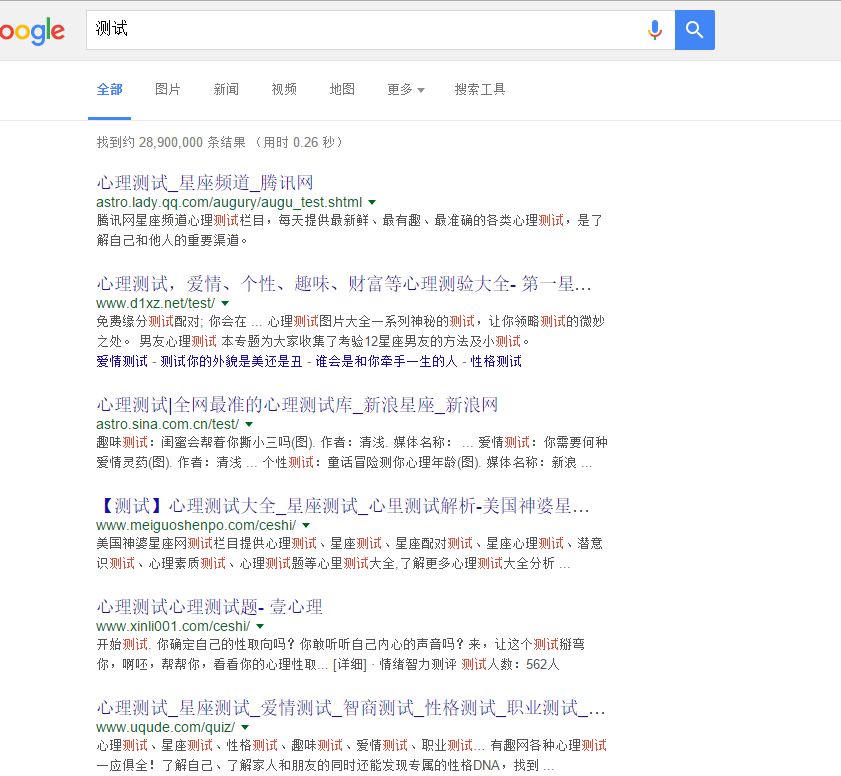Expand arrow next to astro.sina.com.cn/test/
Image resolution: width=841 pixels, height=776 pixels.
click(248, 425)
